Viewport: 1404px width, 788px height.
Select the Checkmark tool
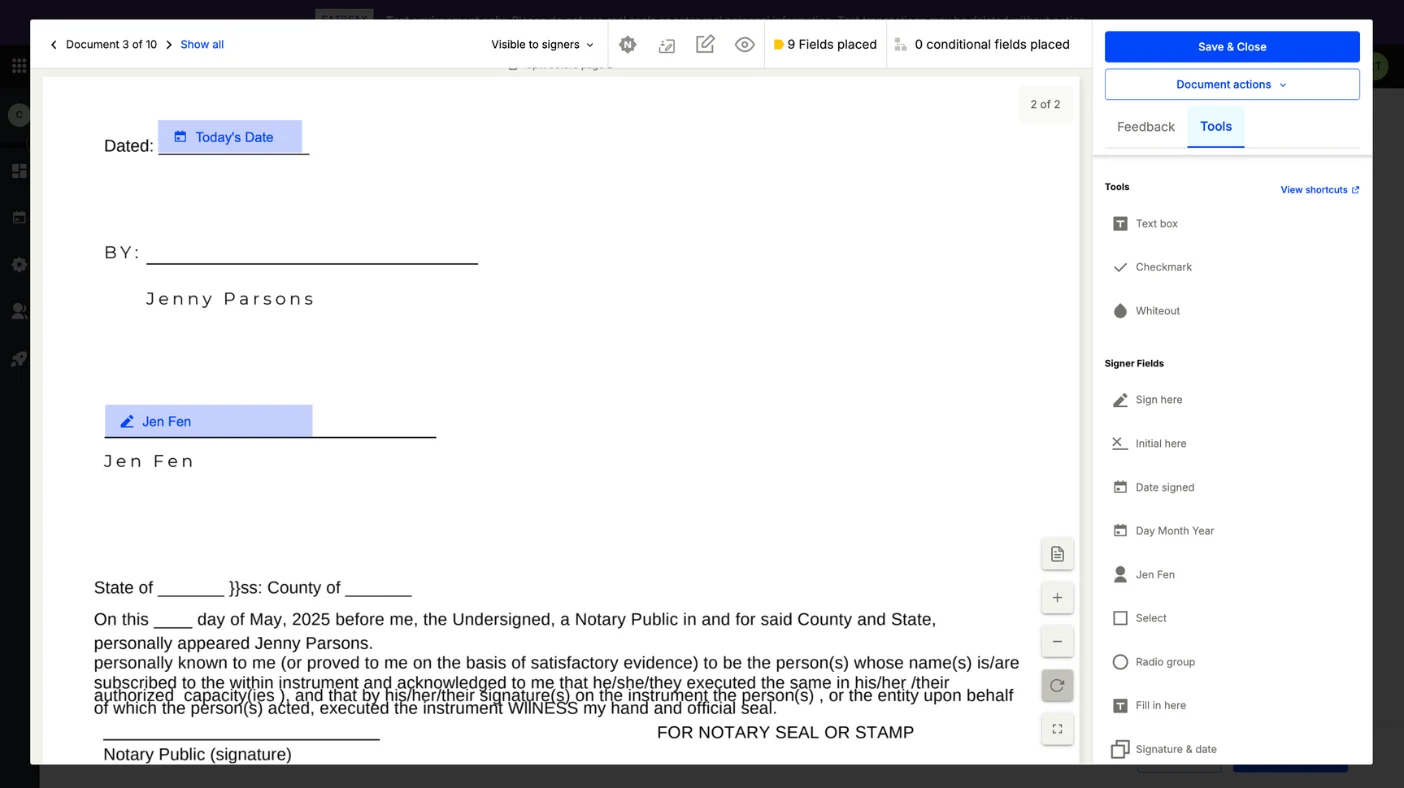point(1152,267)
